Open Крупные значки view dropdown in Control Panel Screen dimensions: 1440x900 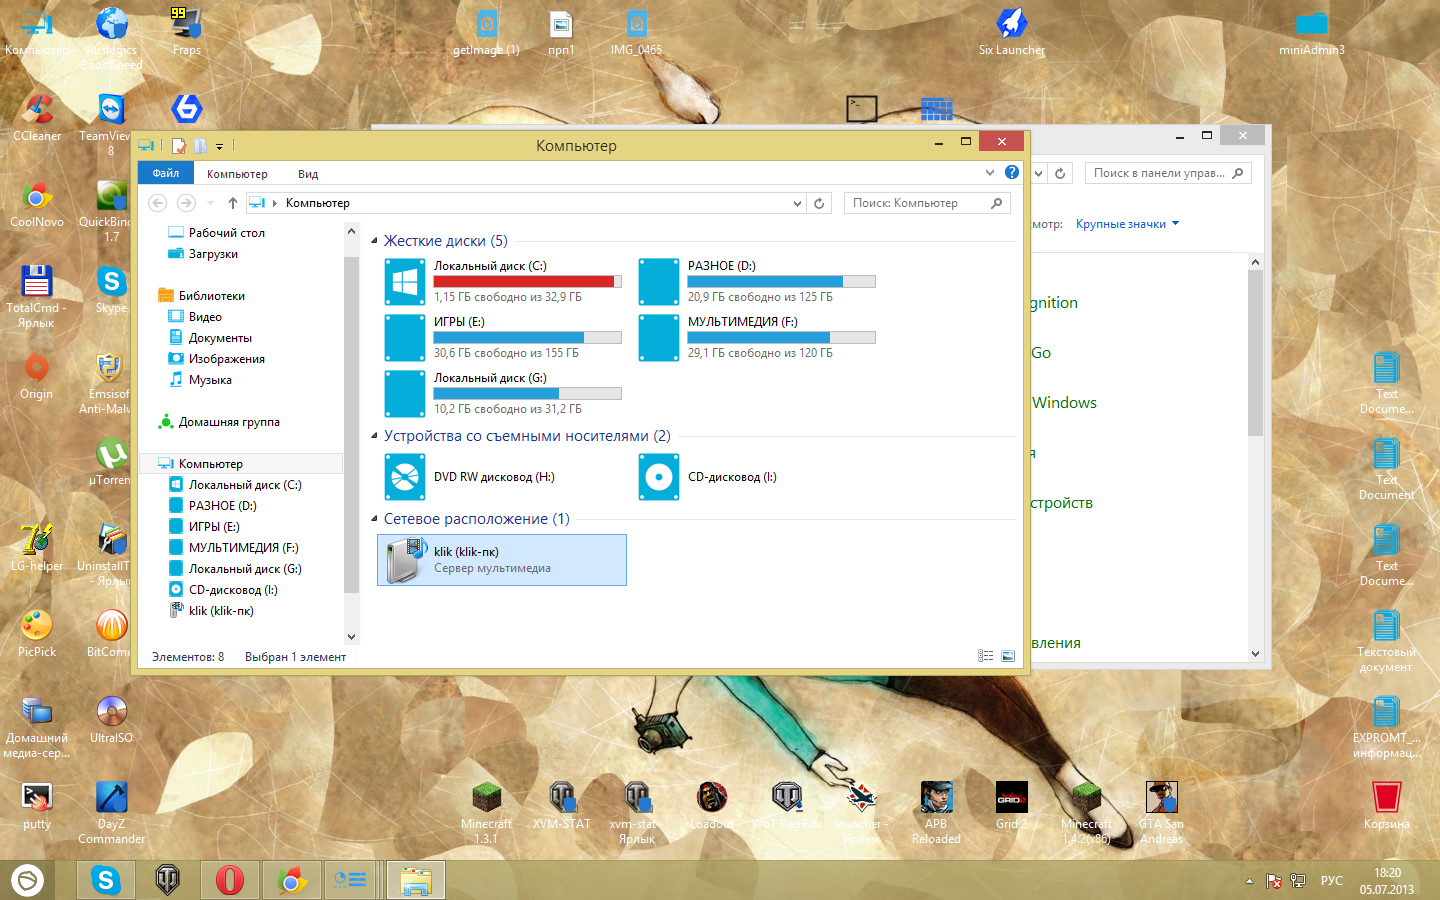point(1127,224)
